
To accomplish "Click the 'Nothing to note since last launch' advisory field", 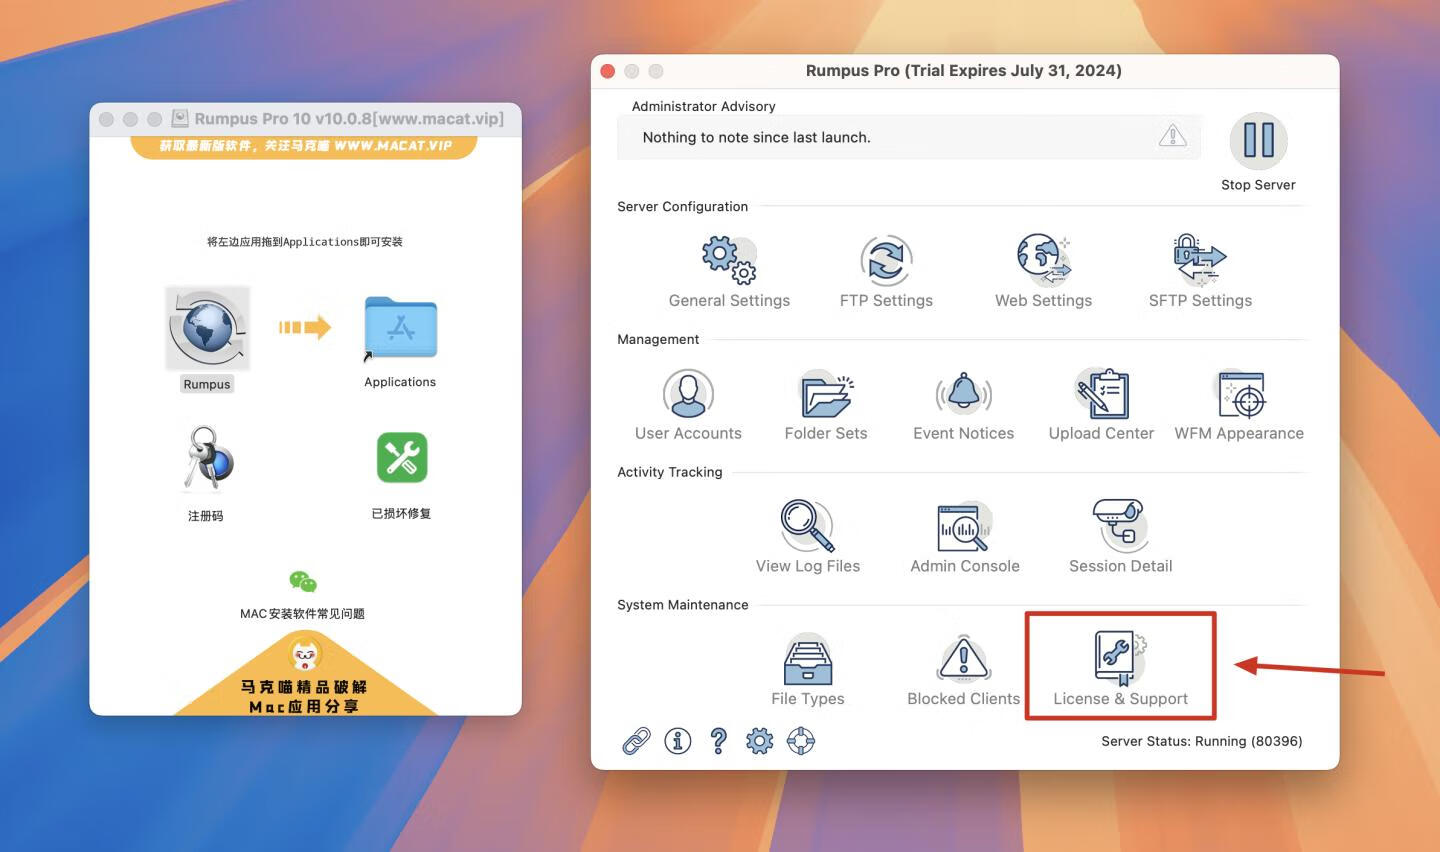I will (908, 137).
